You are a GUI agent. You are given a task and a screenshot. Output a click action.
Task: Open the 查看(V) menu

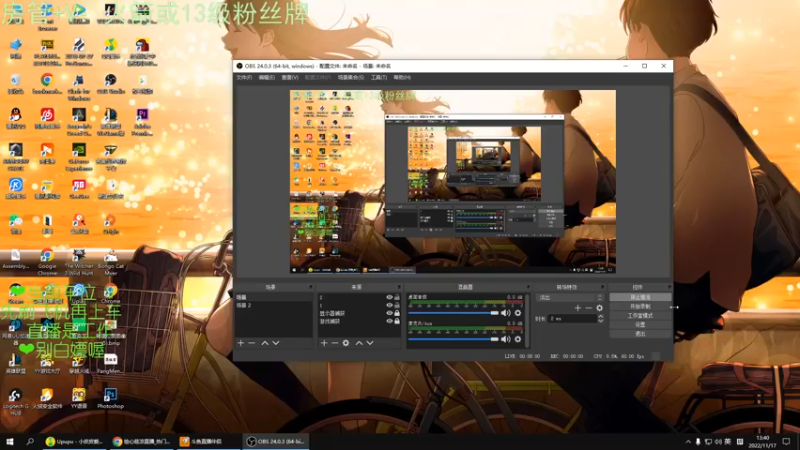pos(290,78)
